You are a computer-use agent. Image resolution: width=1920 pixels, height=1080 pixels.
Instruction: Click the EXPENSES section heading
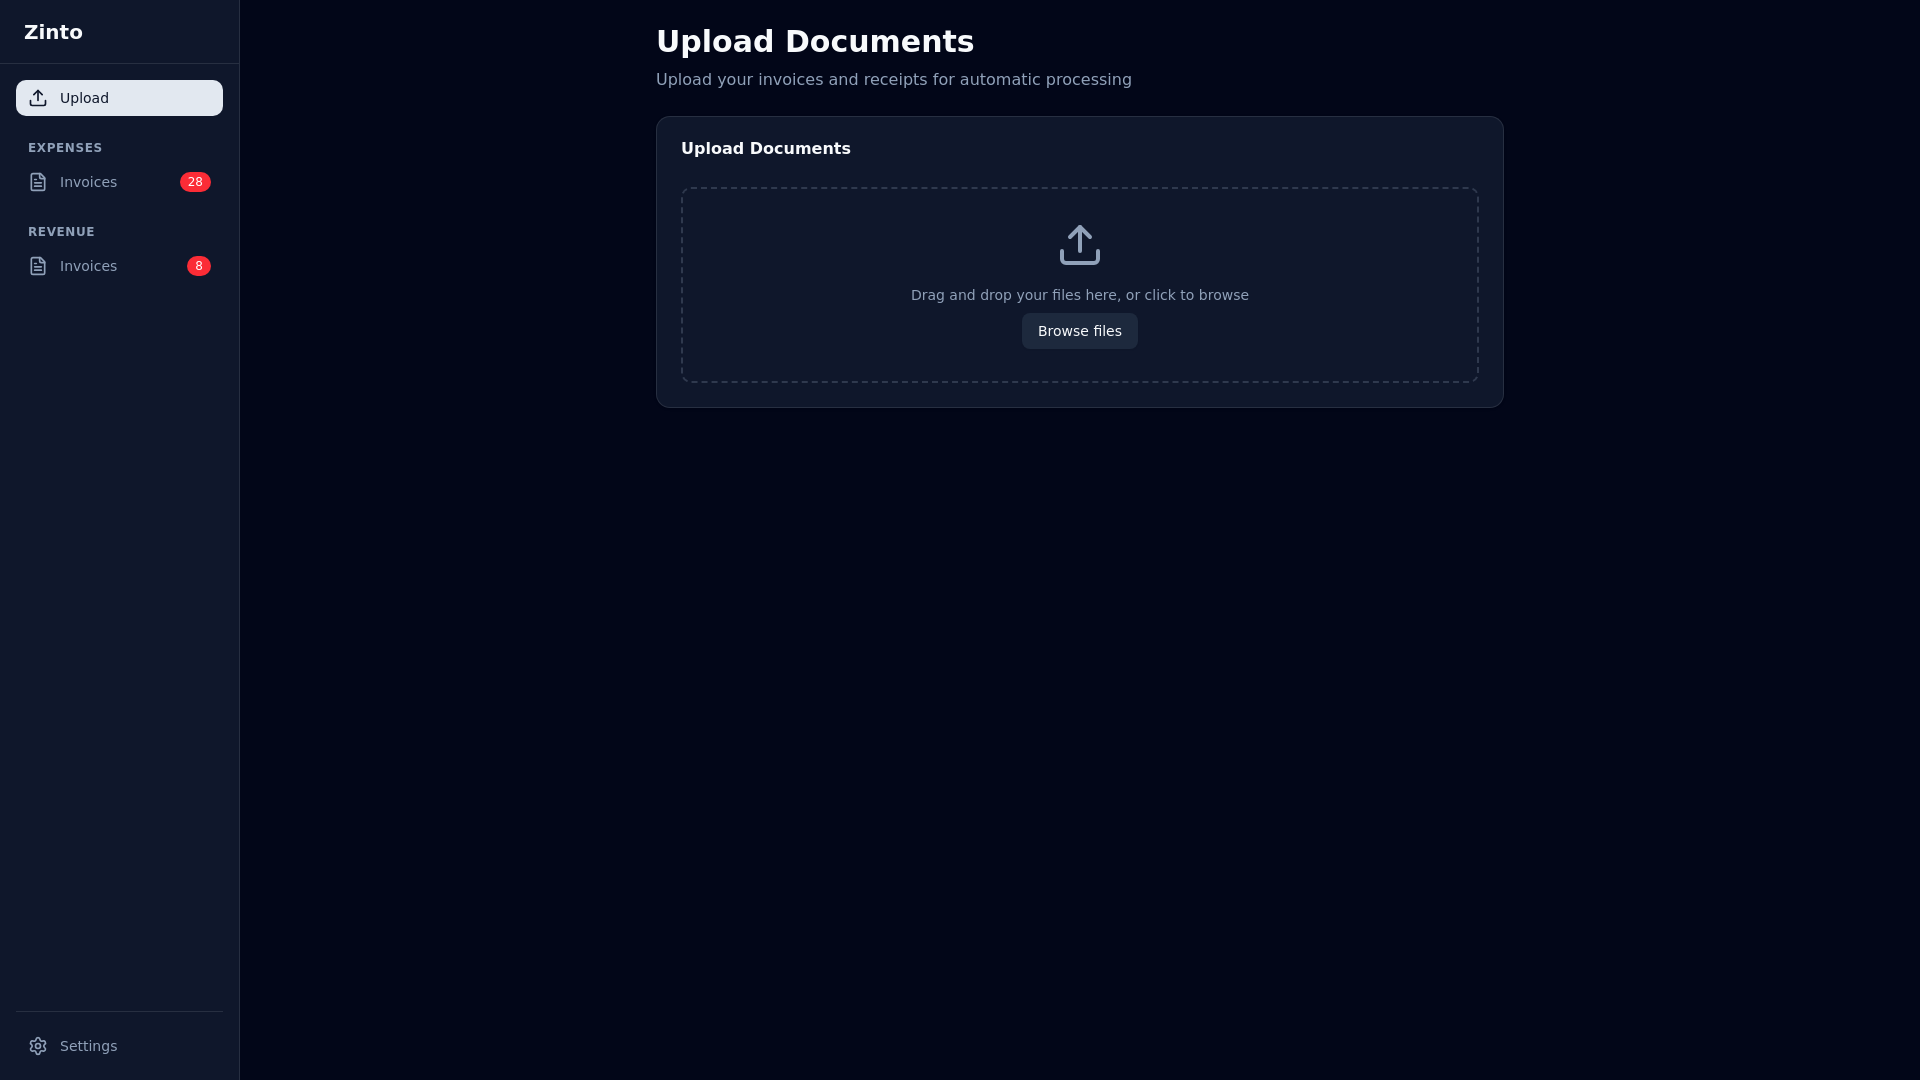[x=65, y=148]
